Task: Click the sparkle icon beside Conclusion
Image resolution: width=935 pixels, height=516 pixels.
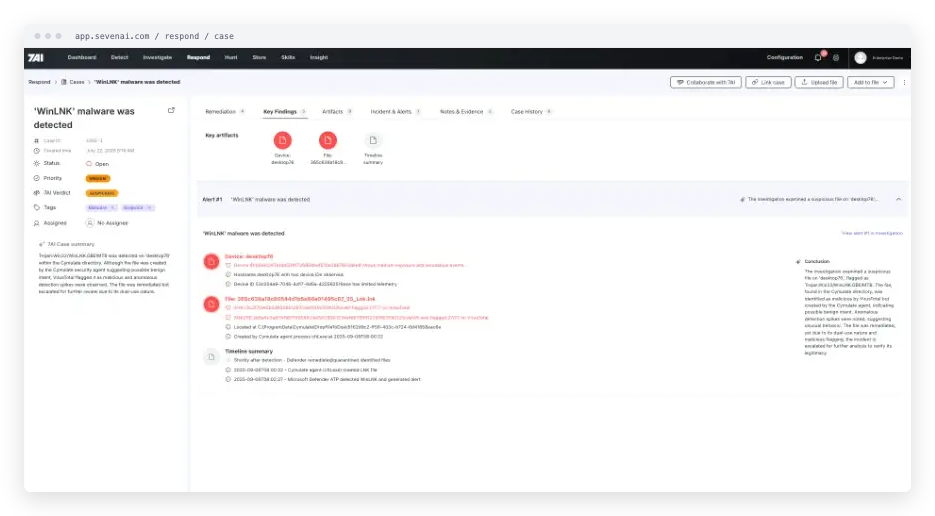Action: (798, 261)
